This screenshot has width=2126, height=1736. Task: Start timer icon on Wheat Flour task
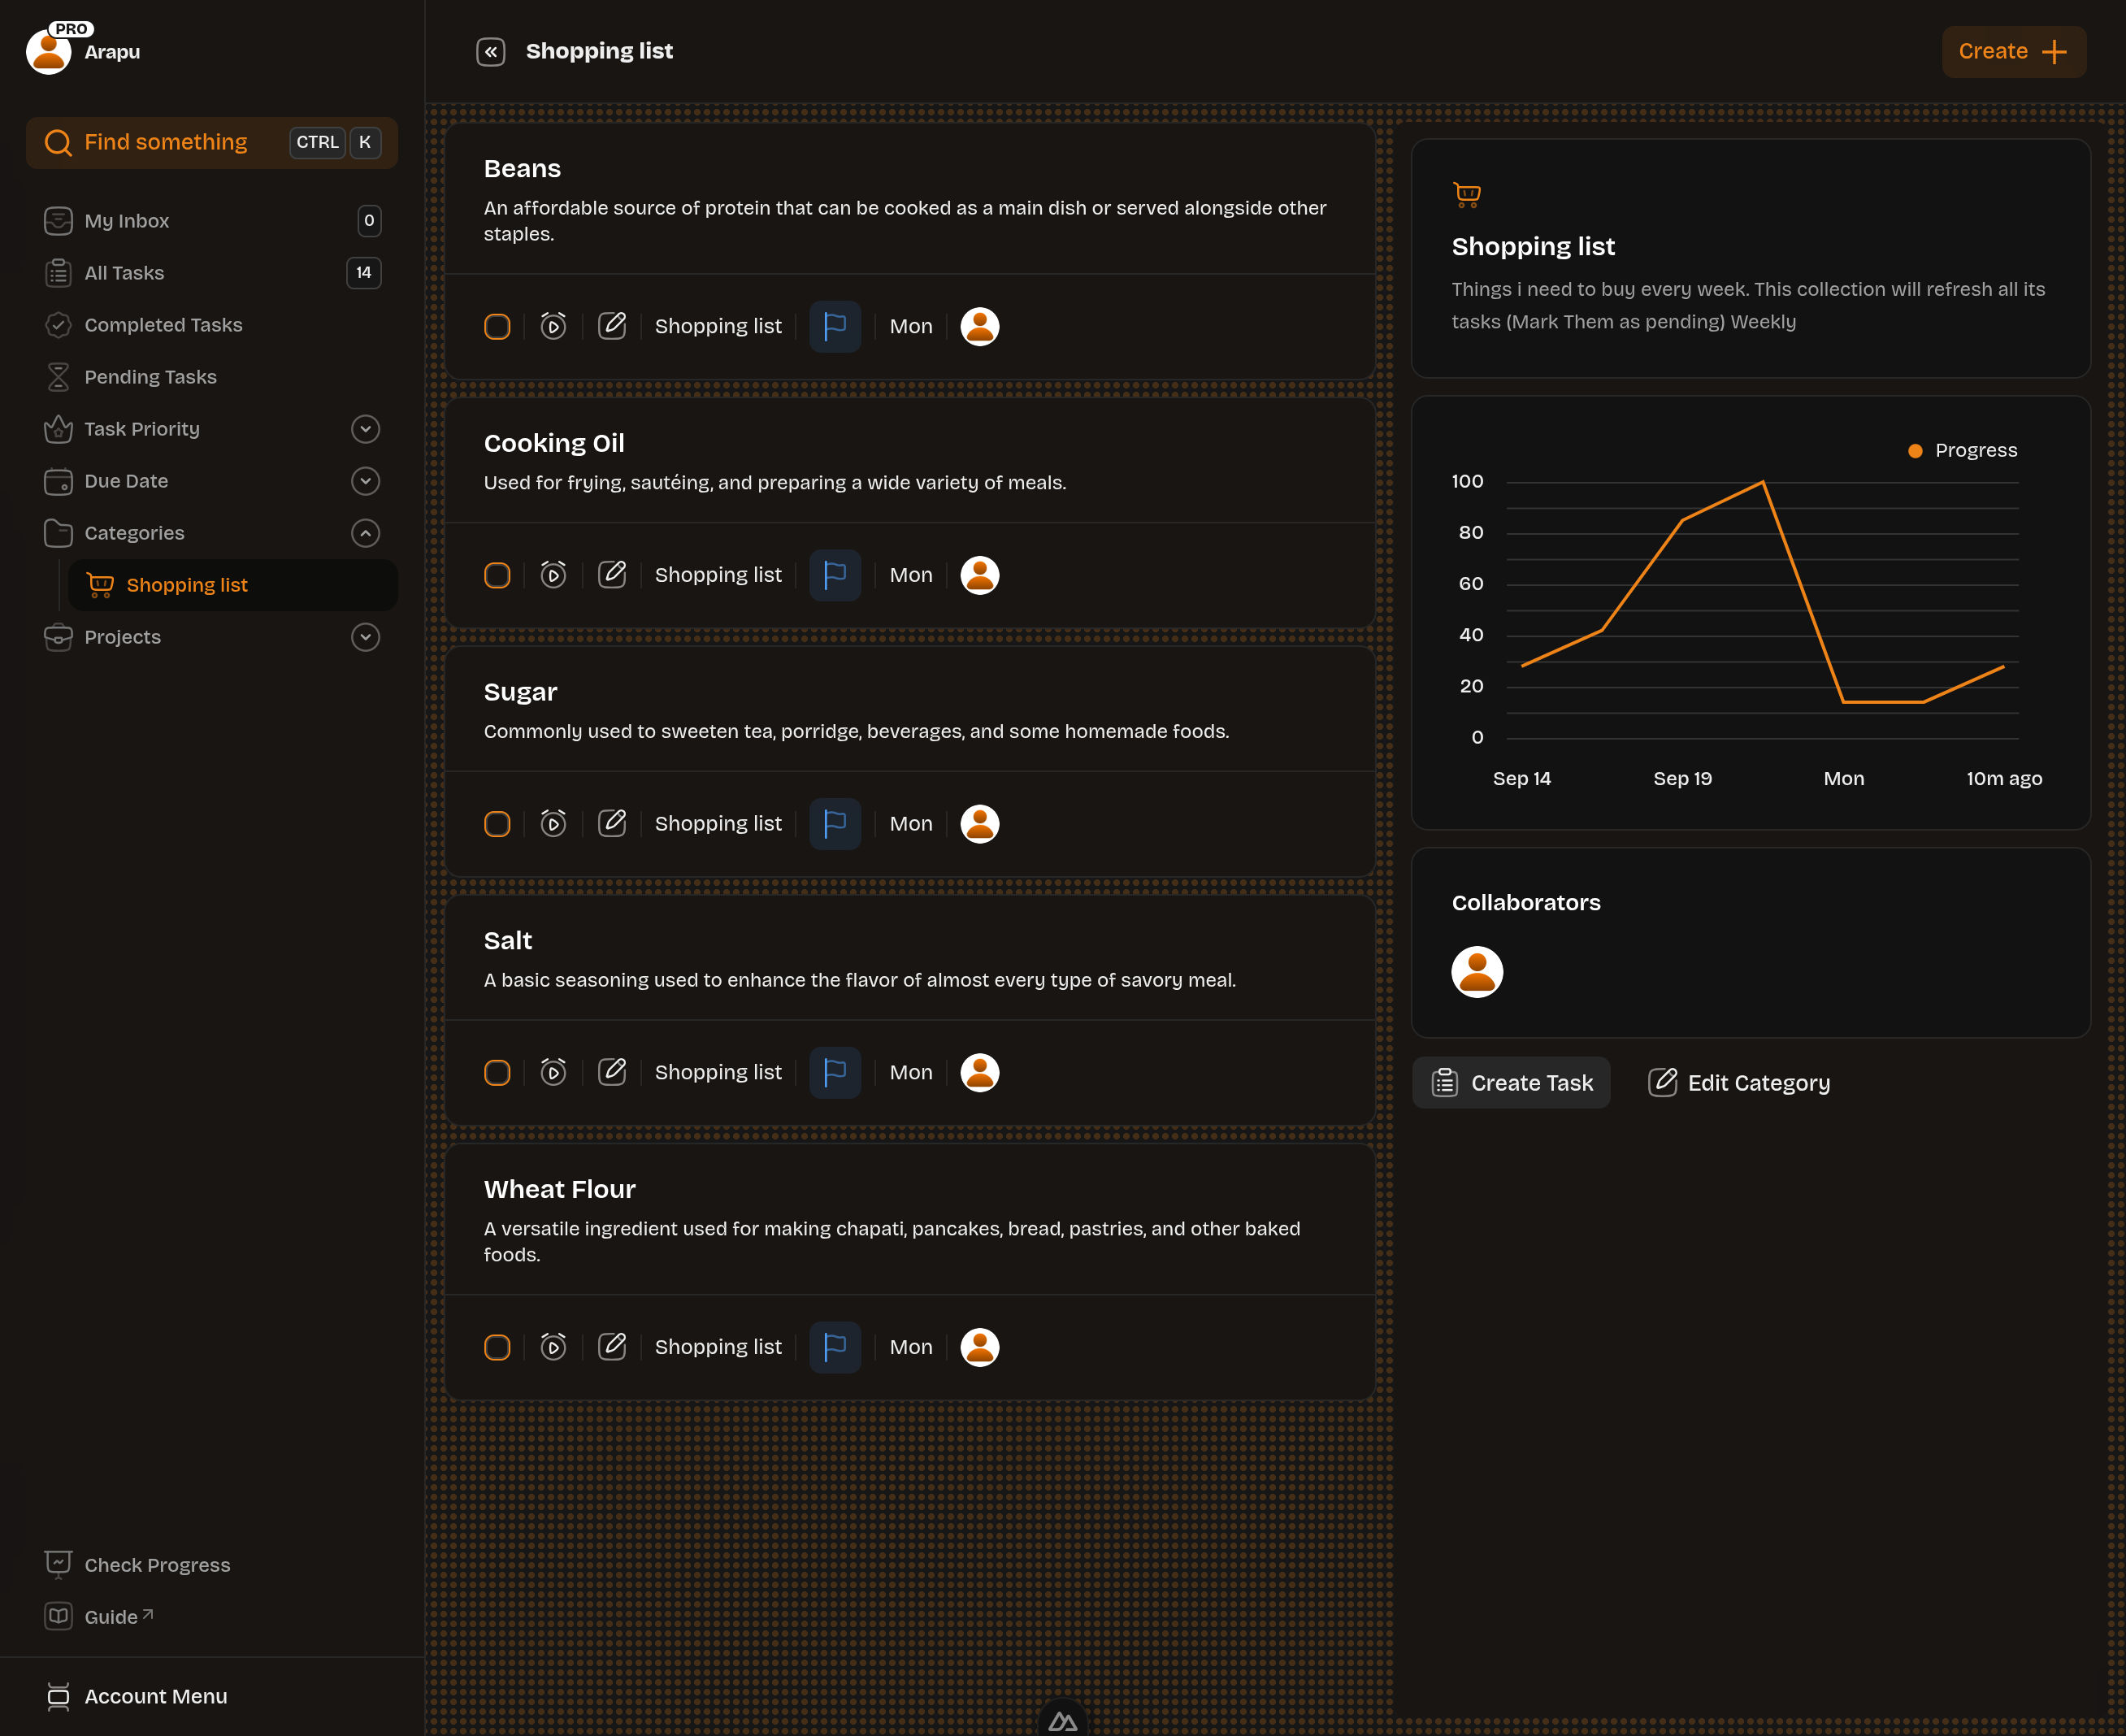(553, 1347)
